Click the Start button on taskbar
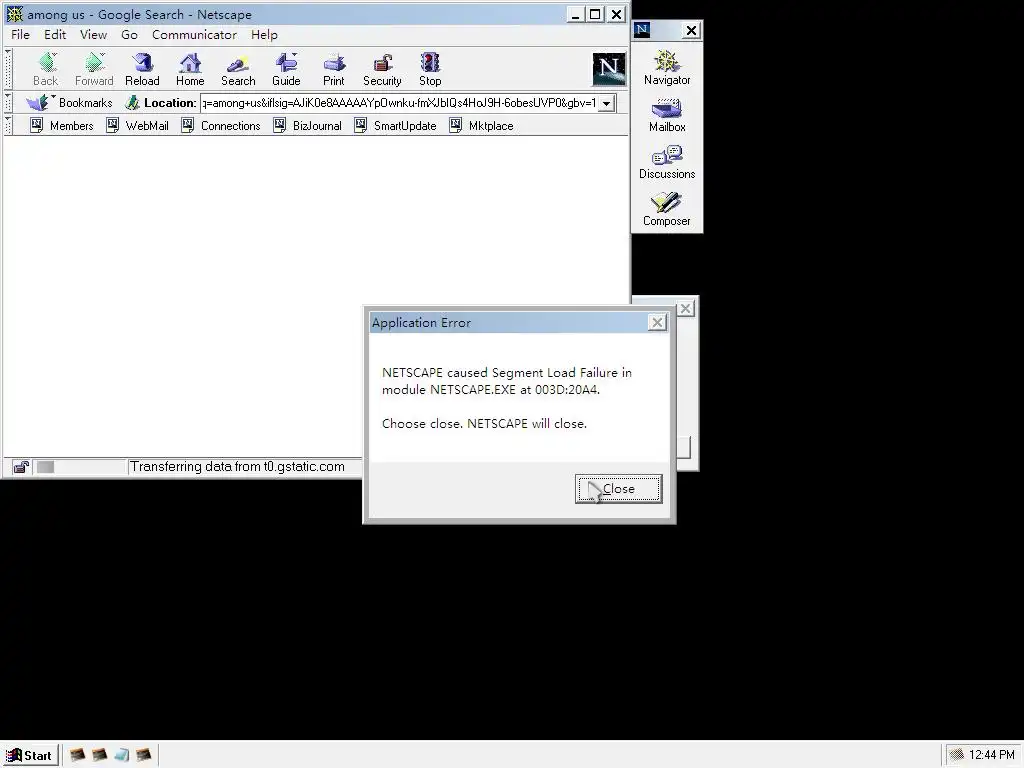 click(x=29, y=756)
